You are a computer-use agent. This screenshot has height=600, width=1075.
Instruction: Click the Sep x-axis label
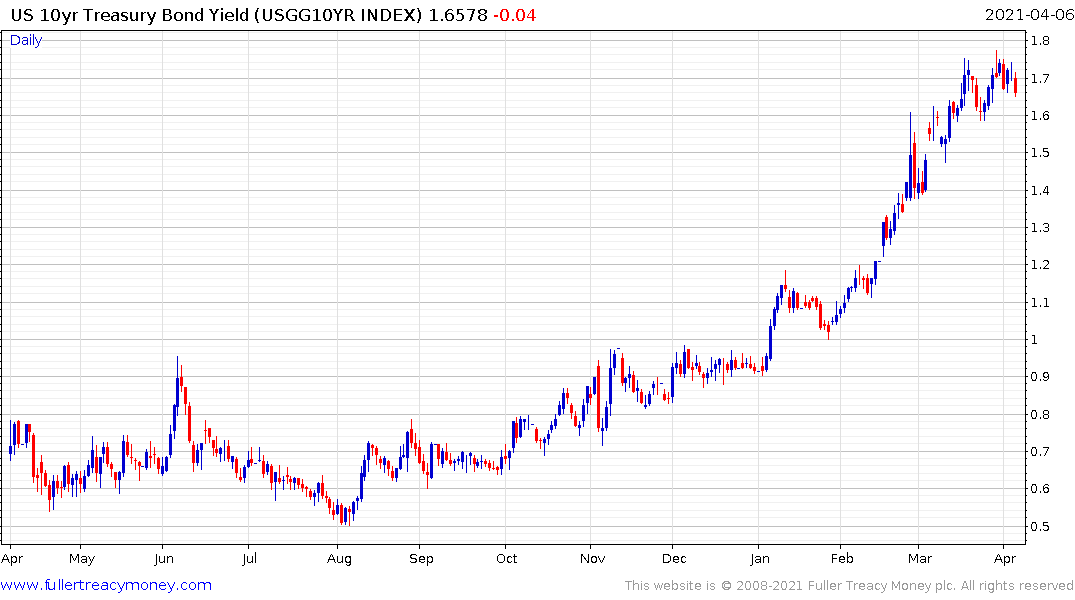pyautogui.click(x=421, y=559)
